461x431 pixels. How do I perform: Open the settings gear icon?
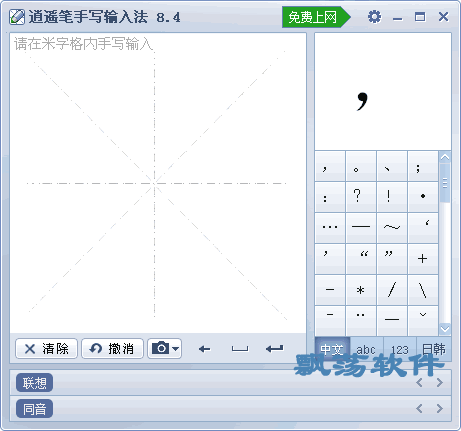[374, 17]
